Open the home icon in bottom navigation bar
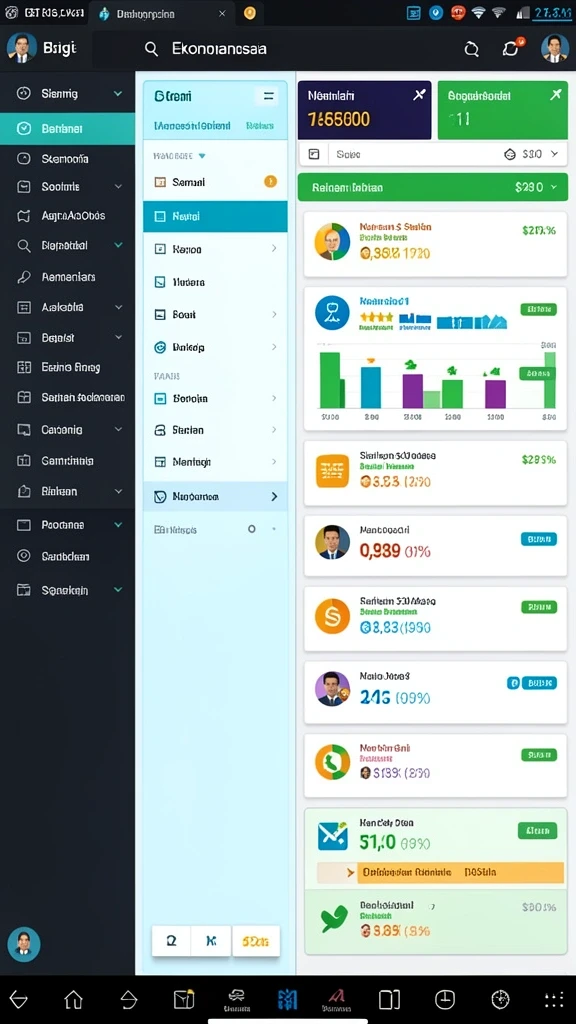This screenshot has width=576, height=1024. point(73,999)
